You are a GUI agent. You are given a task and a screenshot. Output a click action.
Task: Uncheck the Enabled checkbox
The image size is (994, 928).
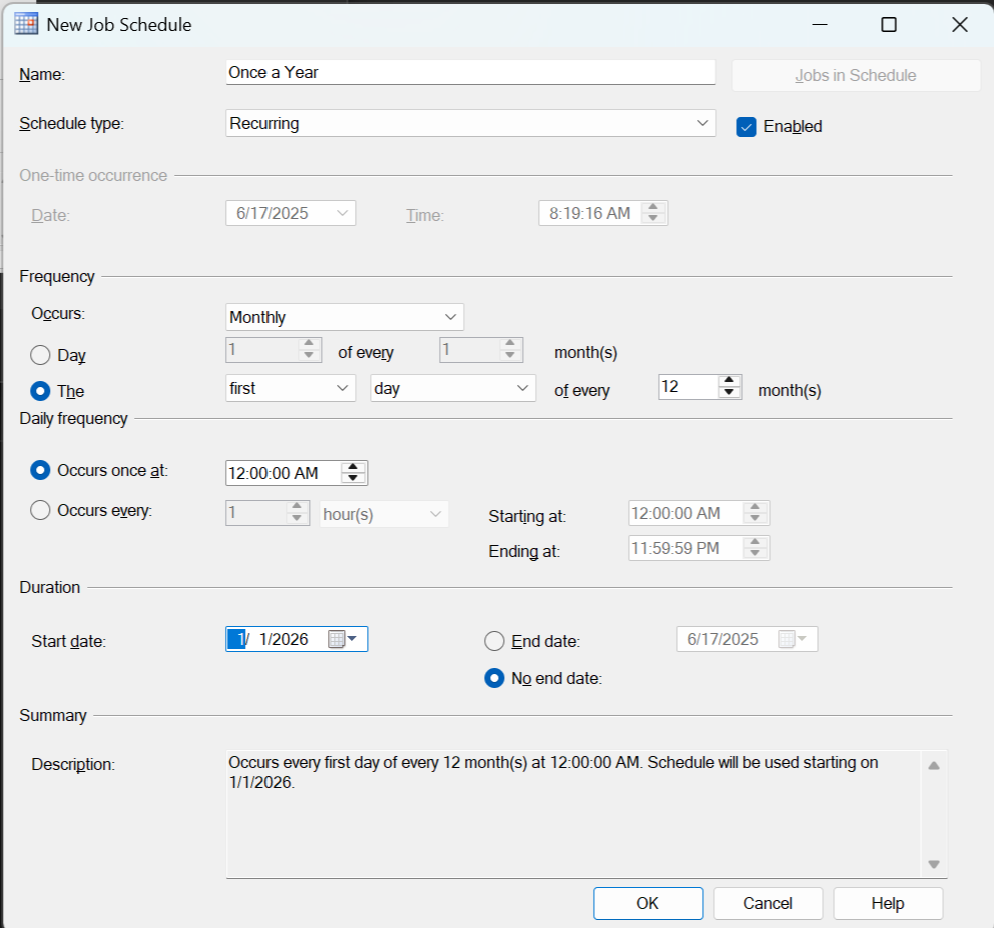pyautogui.click(x=746, y=127)
